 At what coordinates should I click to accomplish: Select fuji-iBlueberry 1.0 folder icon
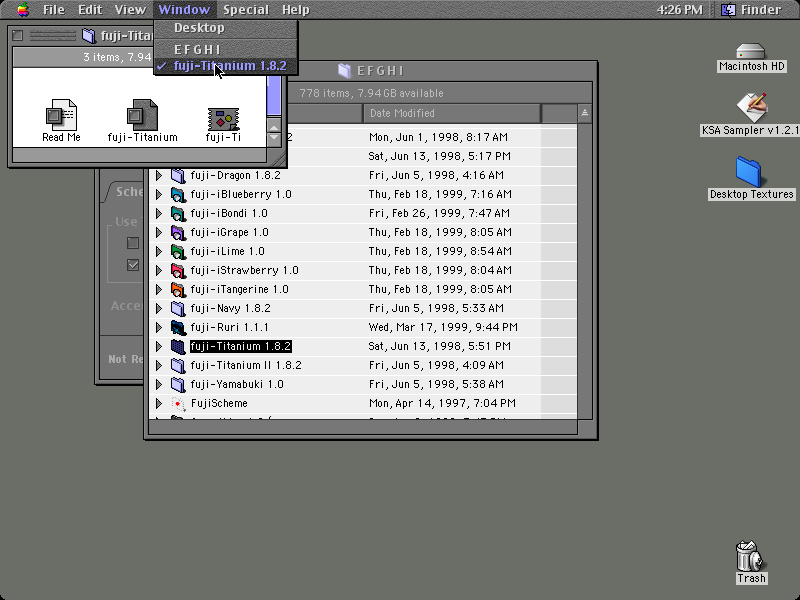pyautogui.click(x=178, y=194)
